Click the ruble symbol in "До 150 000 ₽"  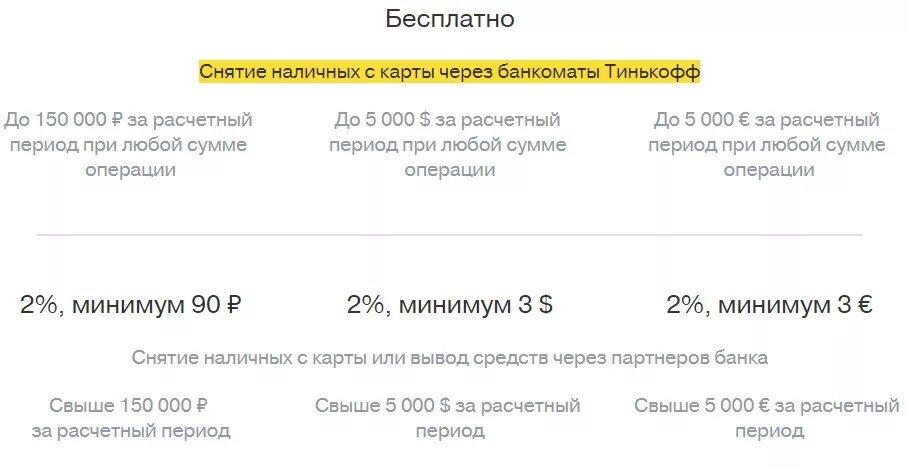116,120
